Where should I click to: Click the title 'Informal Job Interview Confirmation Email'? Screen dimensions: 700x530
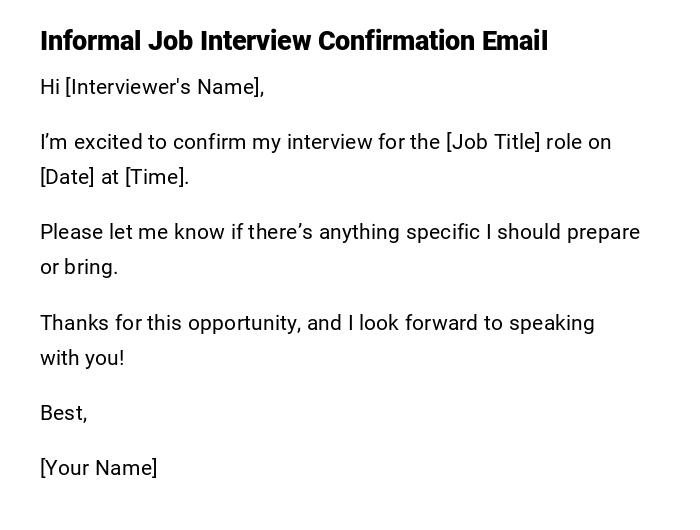293,41
